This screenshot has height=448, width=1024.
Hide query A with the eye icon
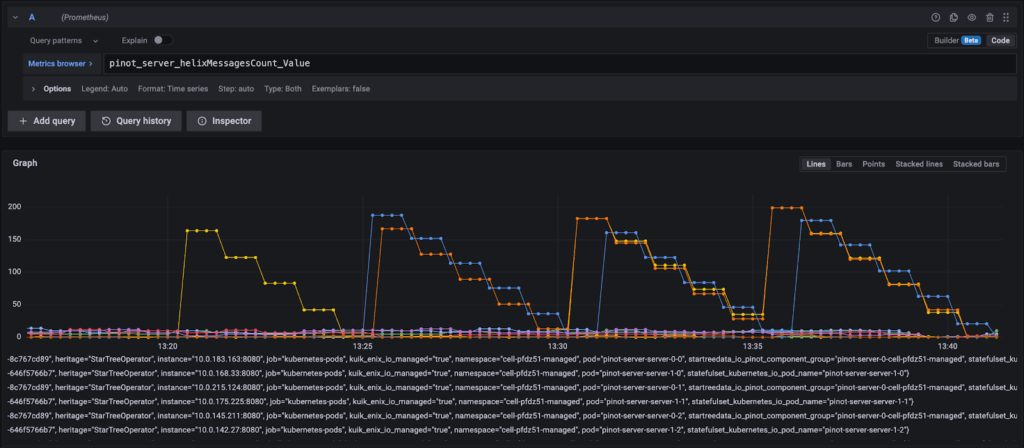click(x=971, y=17)
